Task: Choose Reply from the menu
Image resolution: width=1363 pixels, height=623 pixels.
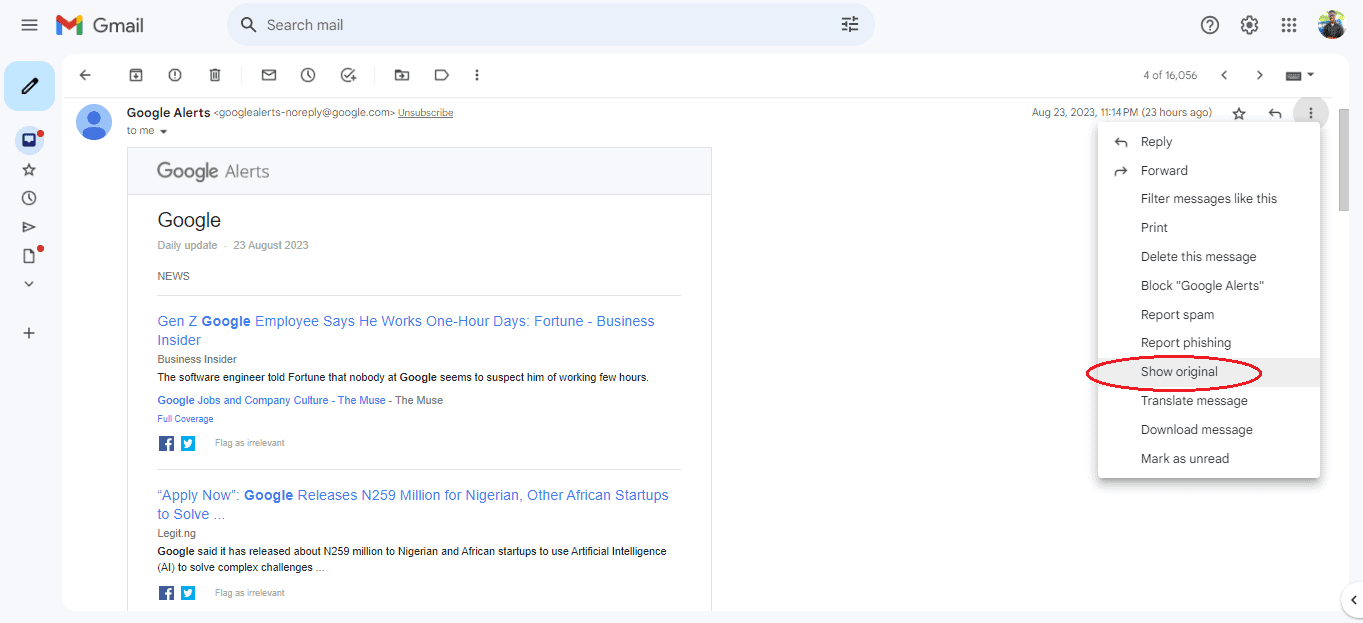Action: (x=1209, y=142)
